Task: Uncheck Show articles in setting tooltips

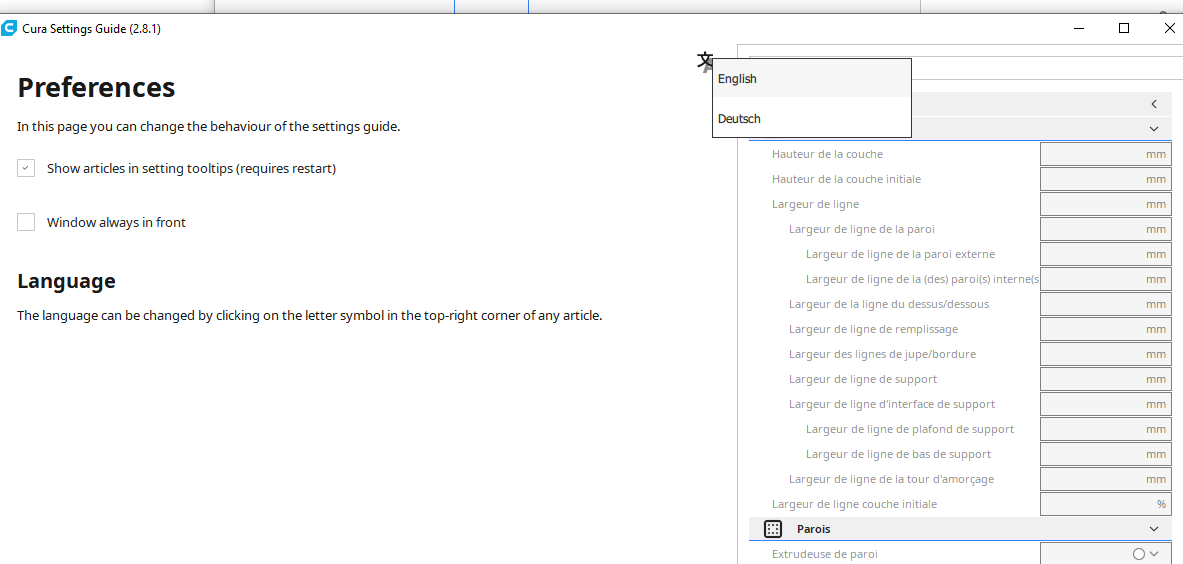Action: pos(26,168)
